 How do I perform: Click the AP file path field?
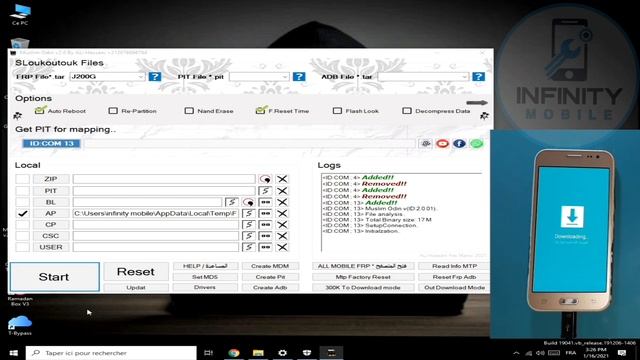tap(156, 213)
